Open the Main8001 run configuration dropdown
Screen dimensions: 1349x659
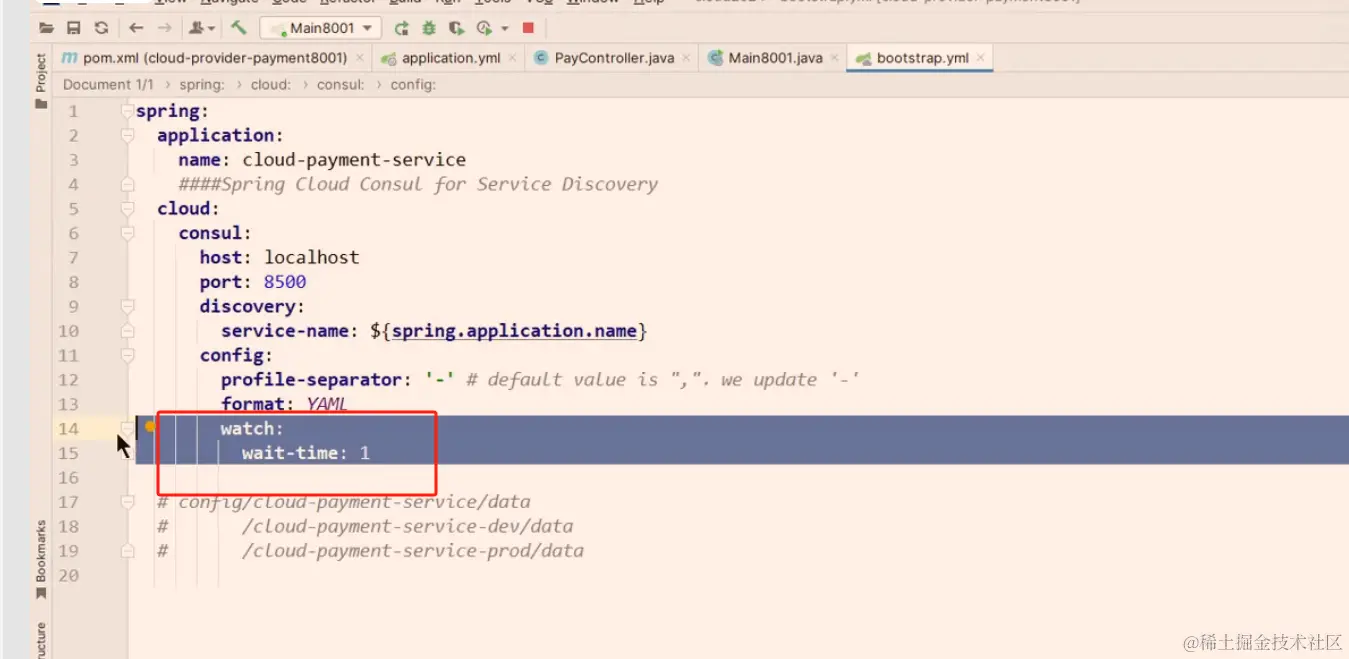click(321, 28)
